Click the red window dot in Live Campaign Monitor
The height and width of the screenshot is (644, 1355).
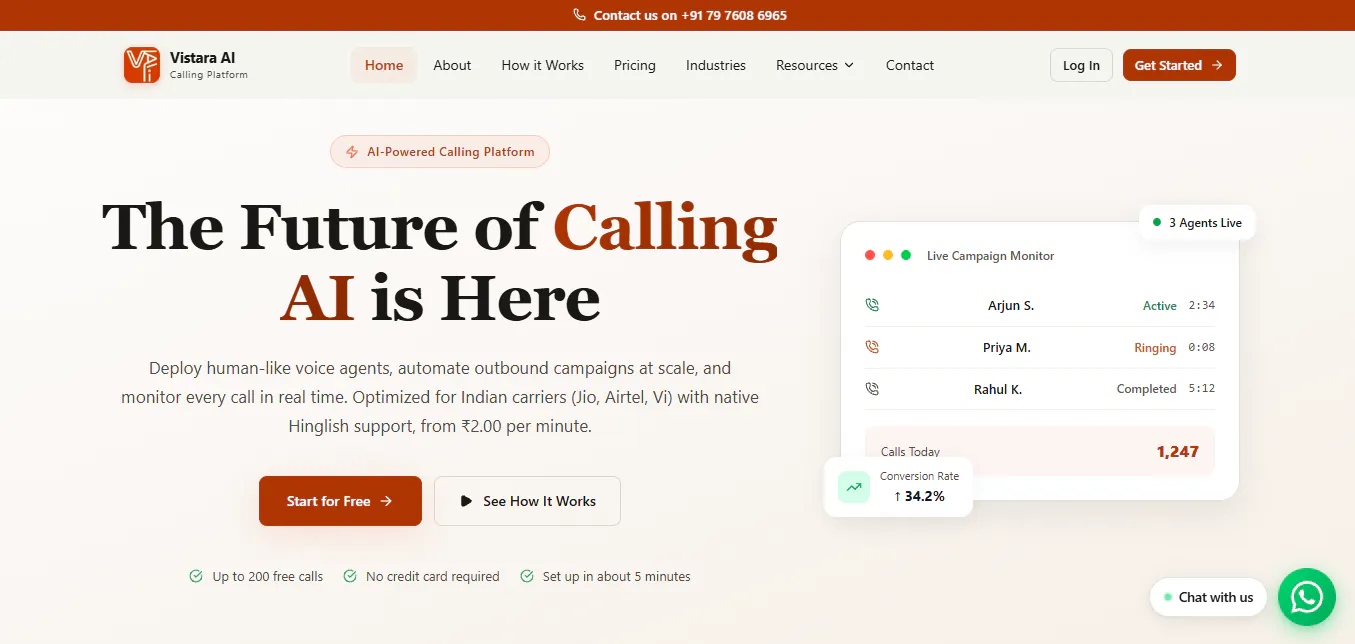coord(870,255)
